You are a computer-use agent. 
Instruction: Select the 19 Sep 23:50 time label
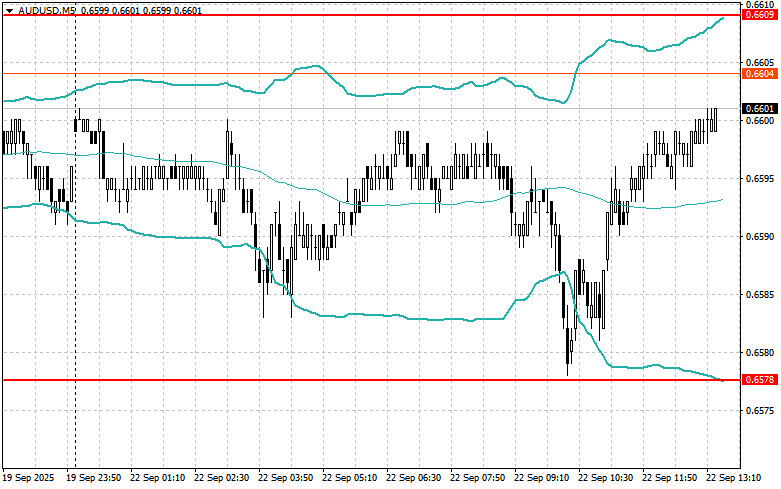94,478
